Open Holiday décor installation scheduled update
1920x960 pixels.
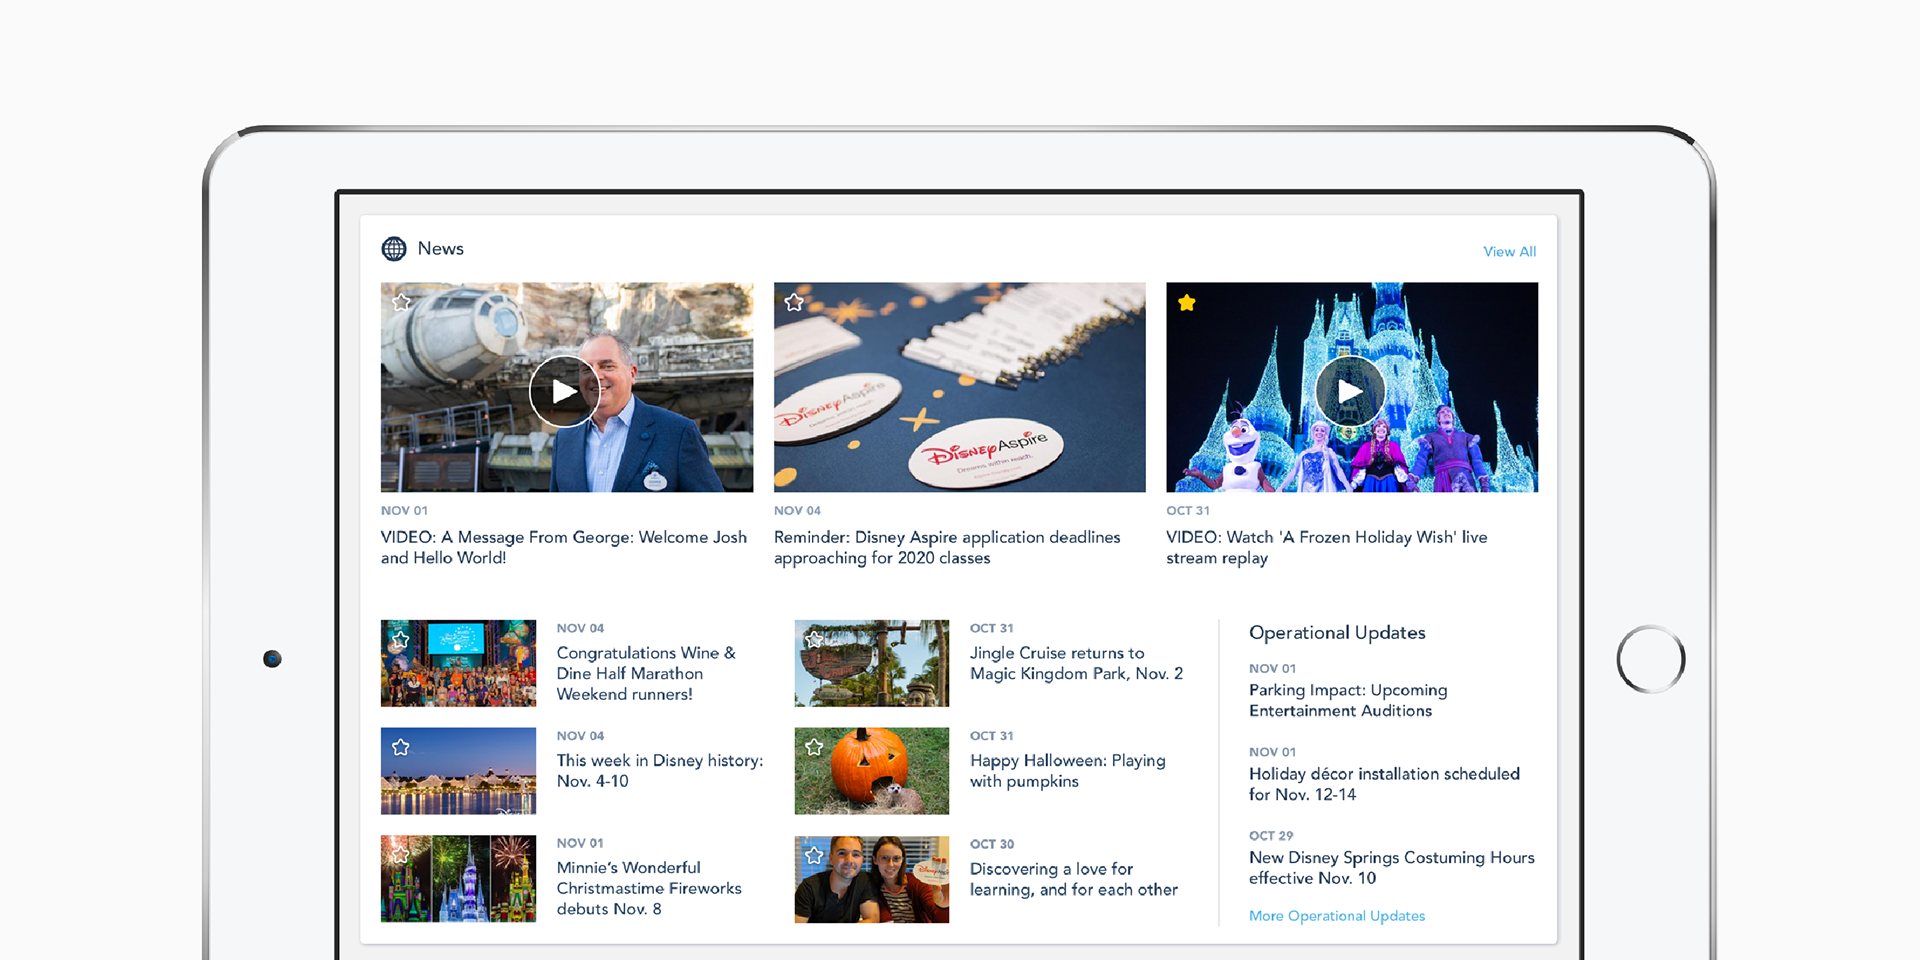coord(1384,784)
